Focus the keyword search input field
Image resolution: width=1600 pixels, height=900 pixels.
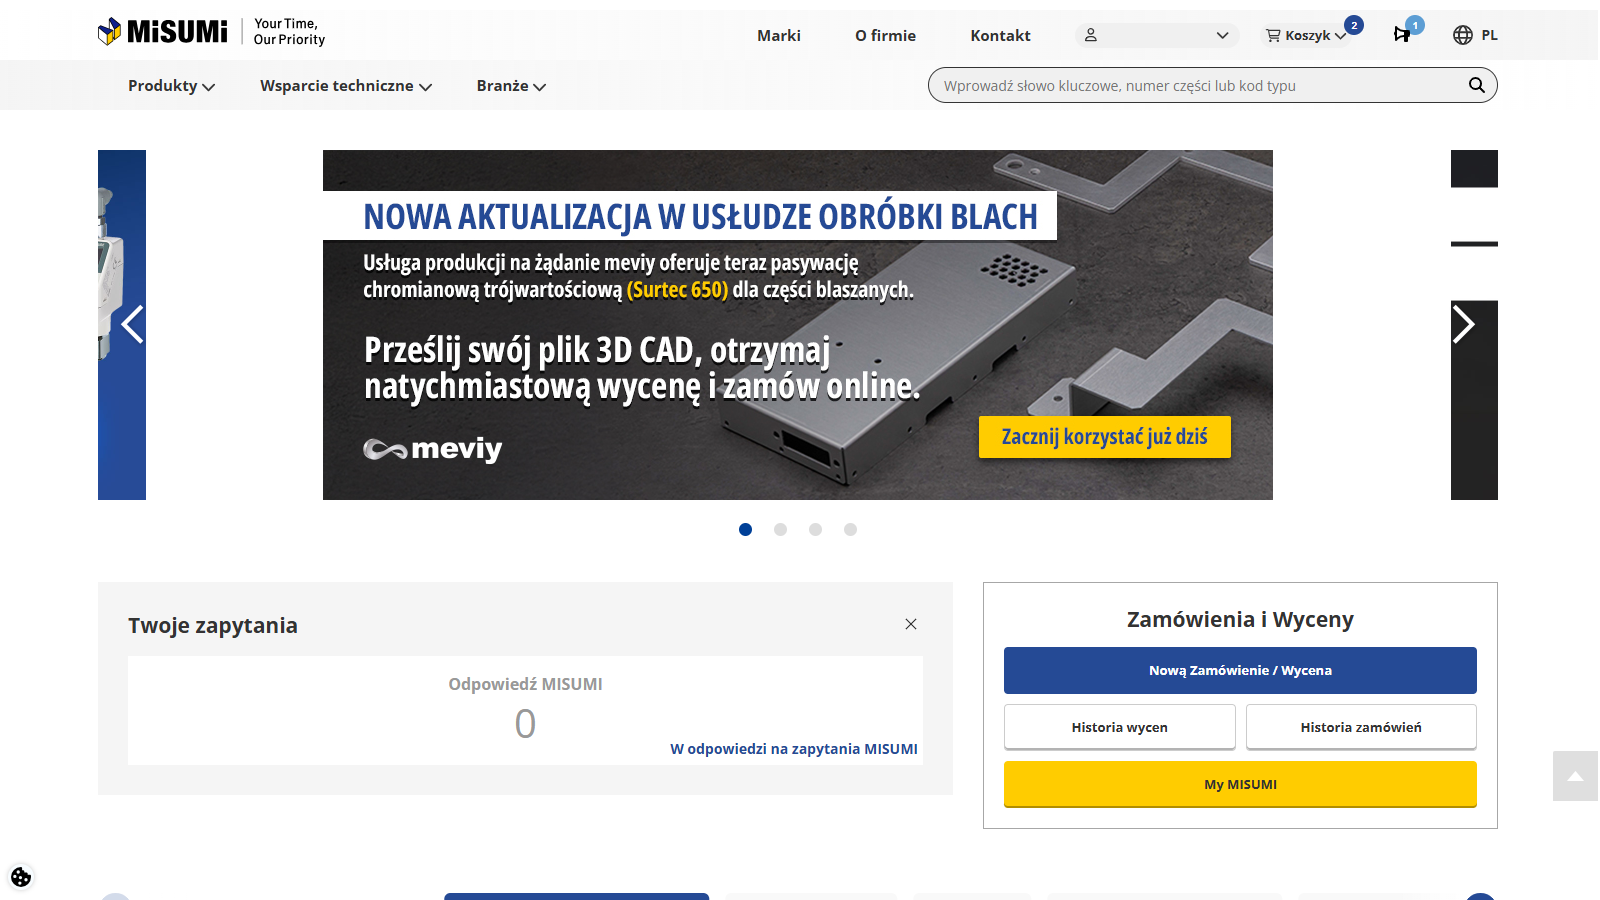point(1195,86)
